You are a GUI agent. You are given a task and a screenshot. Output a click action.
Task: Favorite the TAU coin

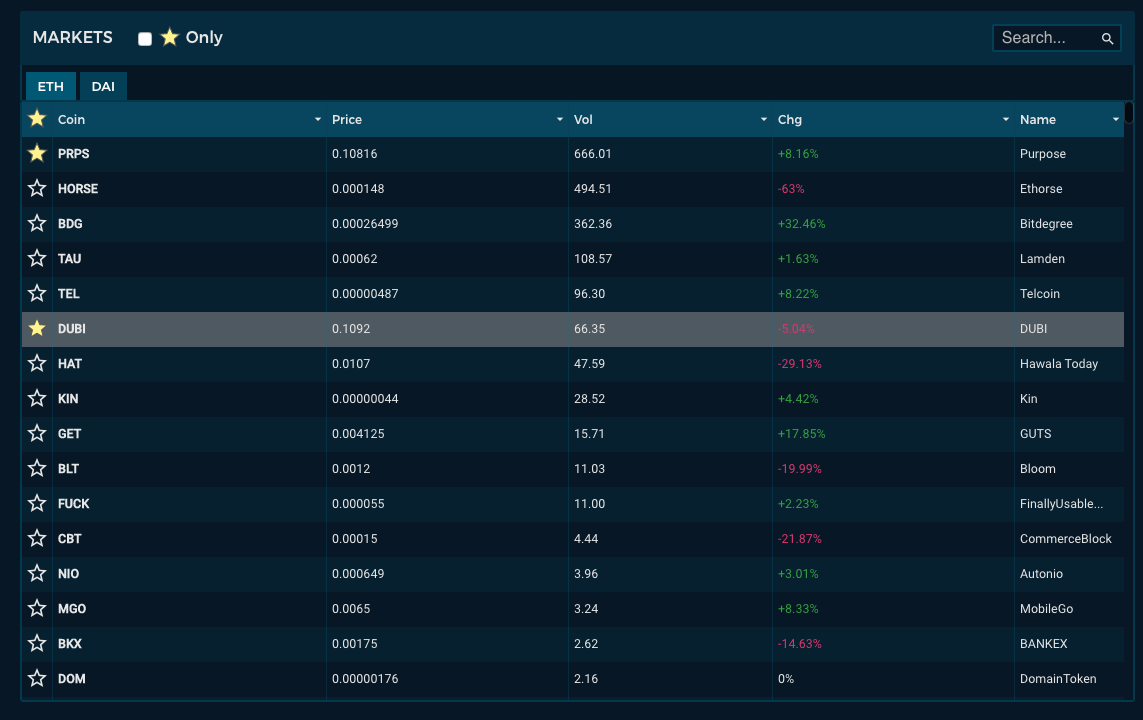tap(37, 258)
